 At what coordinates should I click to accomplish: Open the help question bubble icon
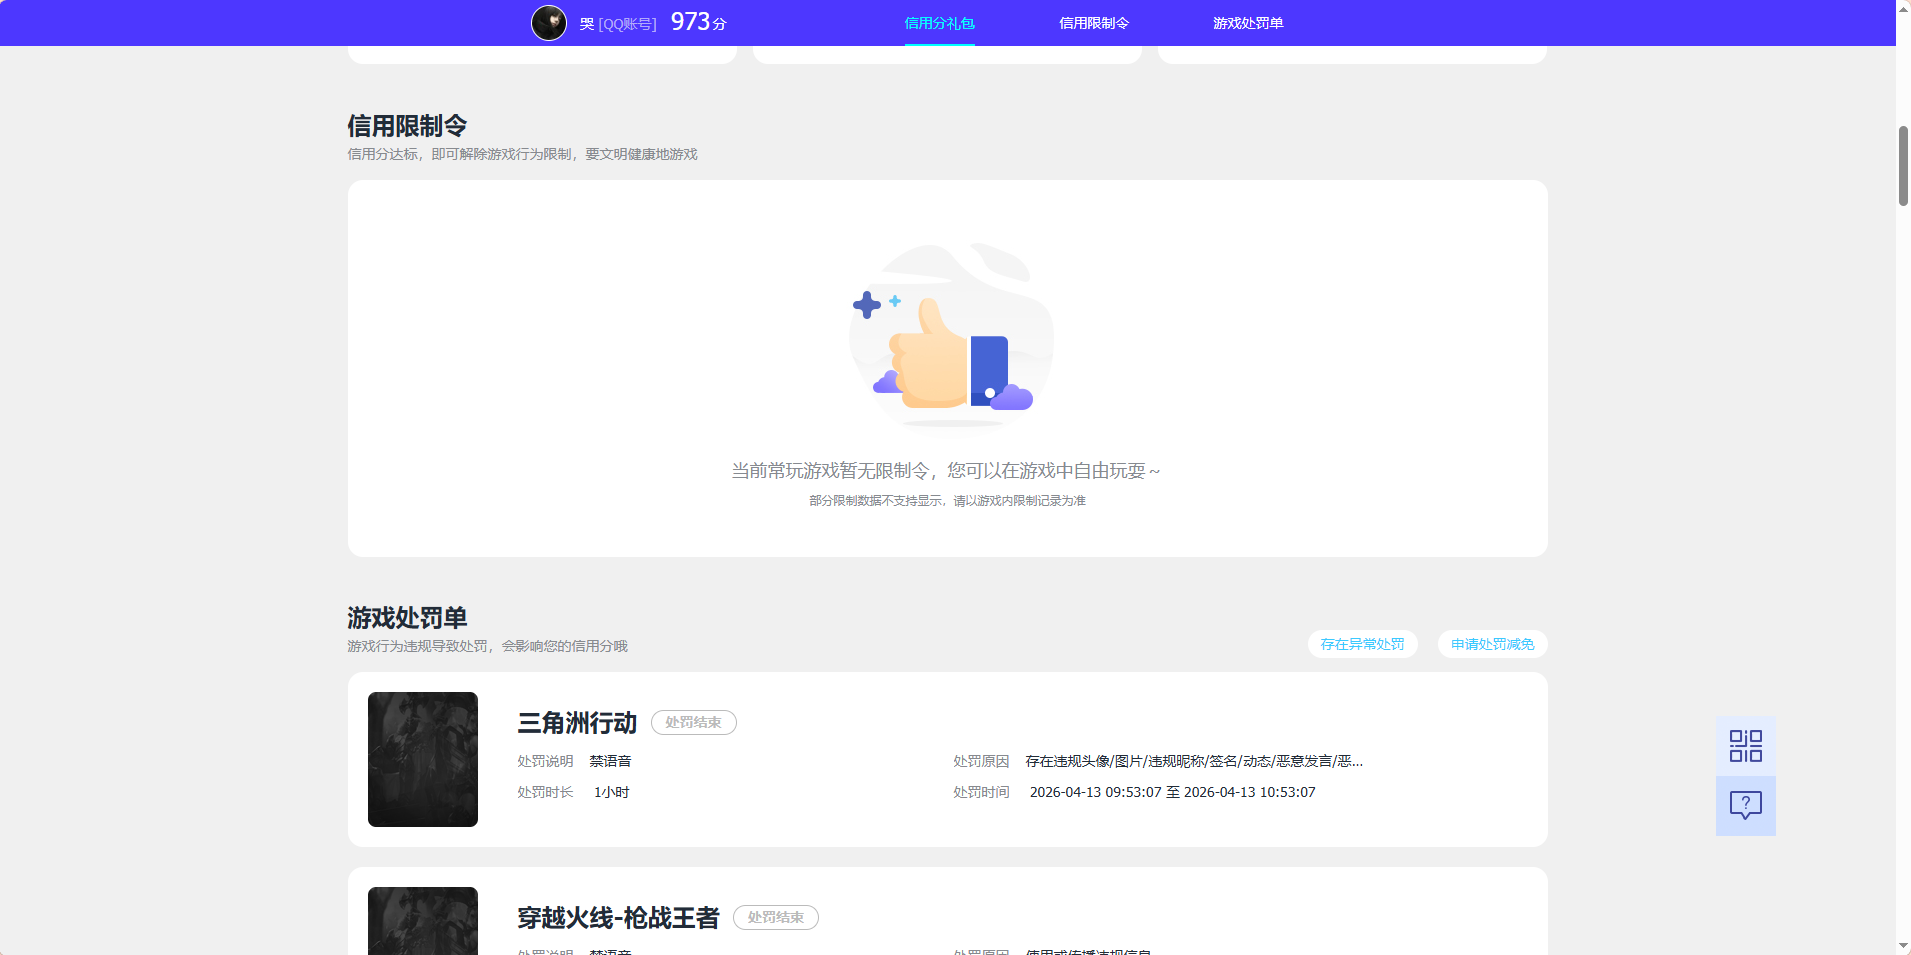pyautogui.click(x=1745, y=805)
